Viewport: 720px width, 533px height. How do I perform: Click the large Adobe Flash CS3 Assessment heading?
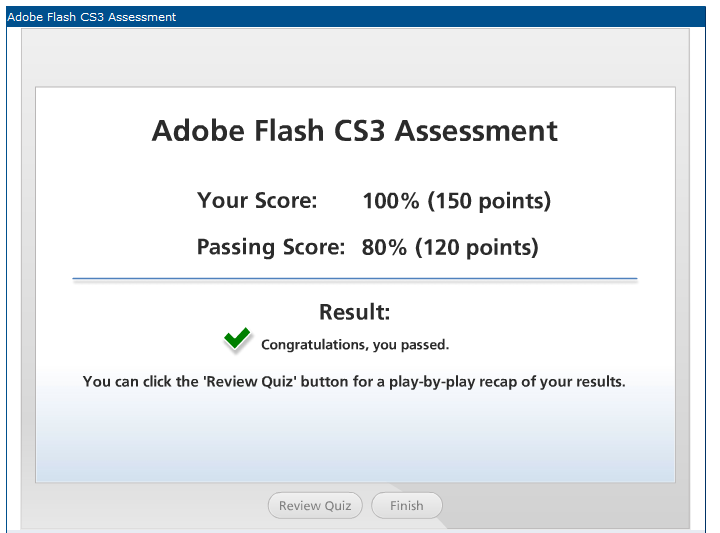coord(354,131)
